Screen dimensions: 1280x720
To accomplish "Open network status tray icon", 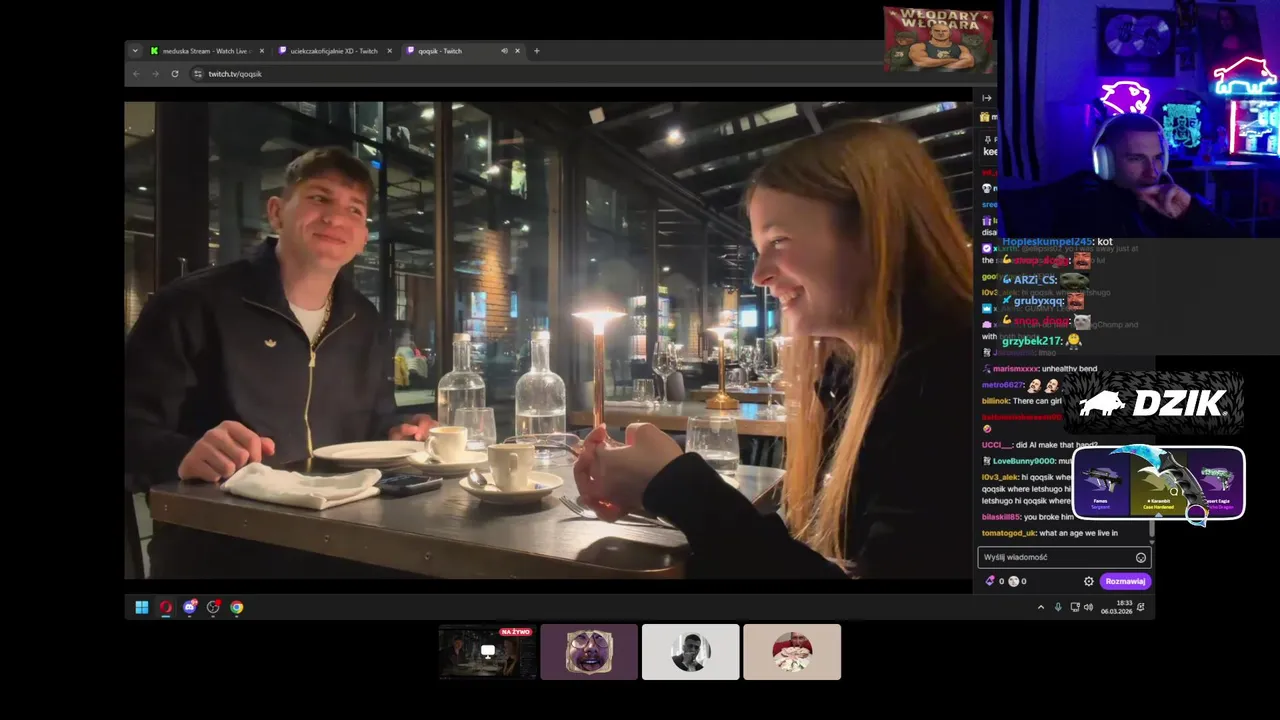I will click(x=1075, y=607).
